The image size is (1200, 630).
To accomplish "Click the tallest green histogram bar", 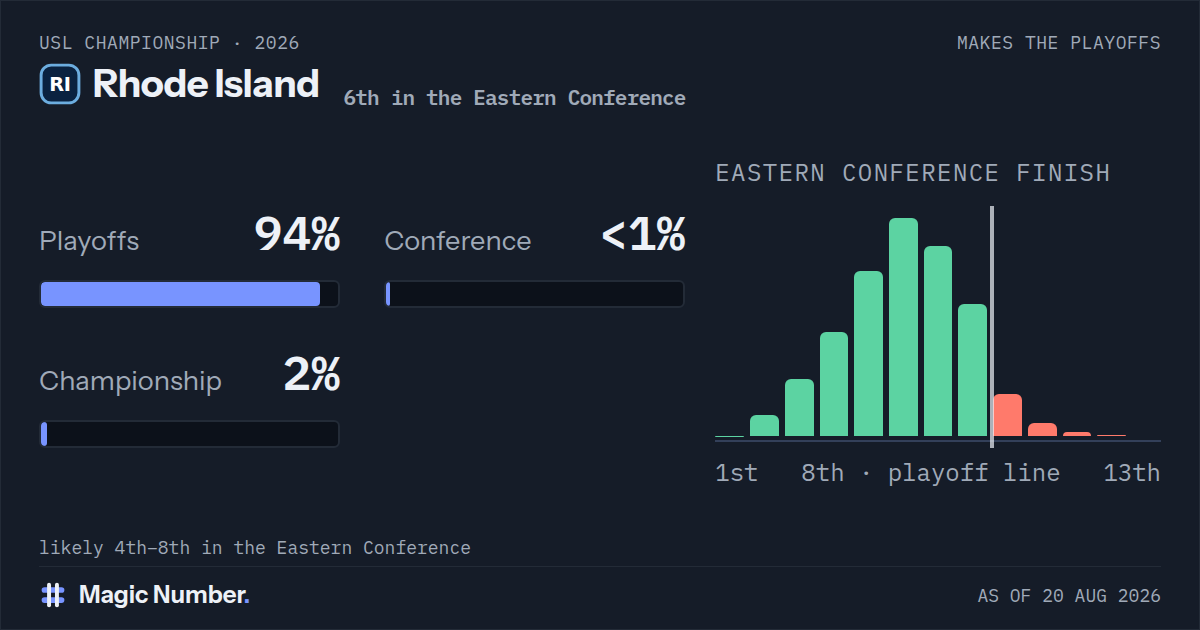I will tap(903, 327).
